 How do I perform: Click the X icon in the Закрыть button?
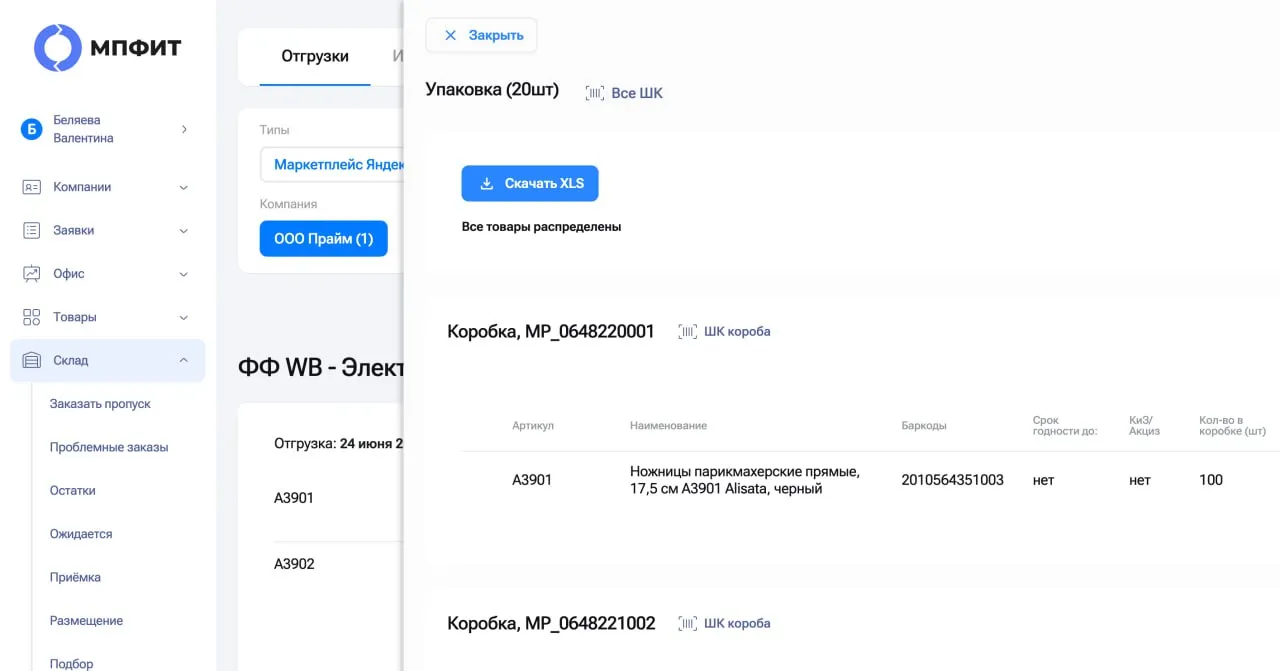click(x=450, y=35)
